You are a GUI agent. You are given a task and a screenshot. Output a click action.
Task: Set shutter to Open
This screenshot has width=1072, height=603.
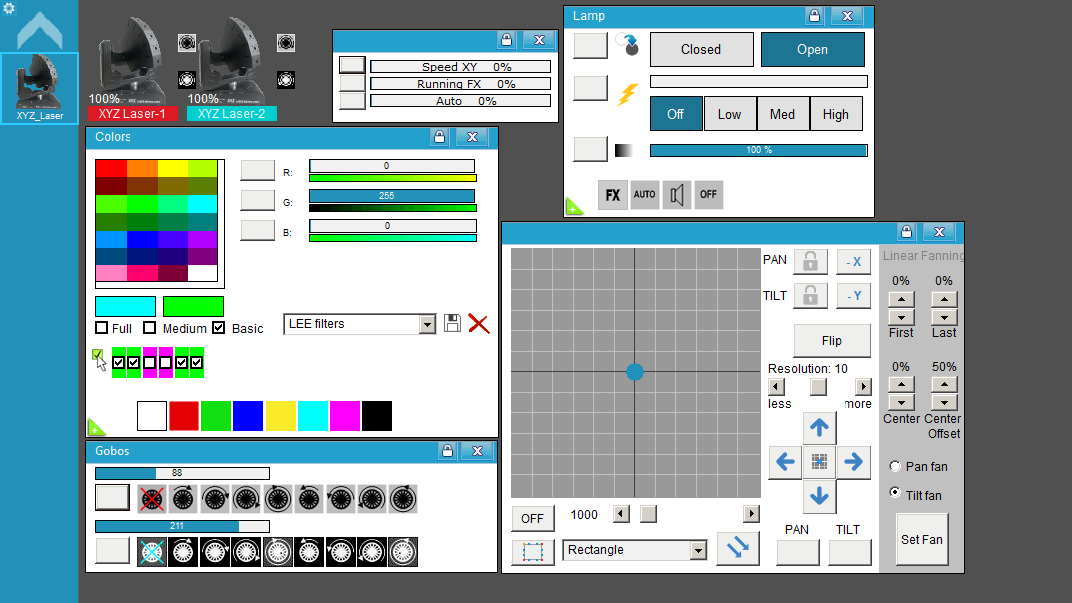point(812,50)
